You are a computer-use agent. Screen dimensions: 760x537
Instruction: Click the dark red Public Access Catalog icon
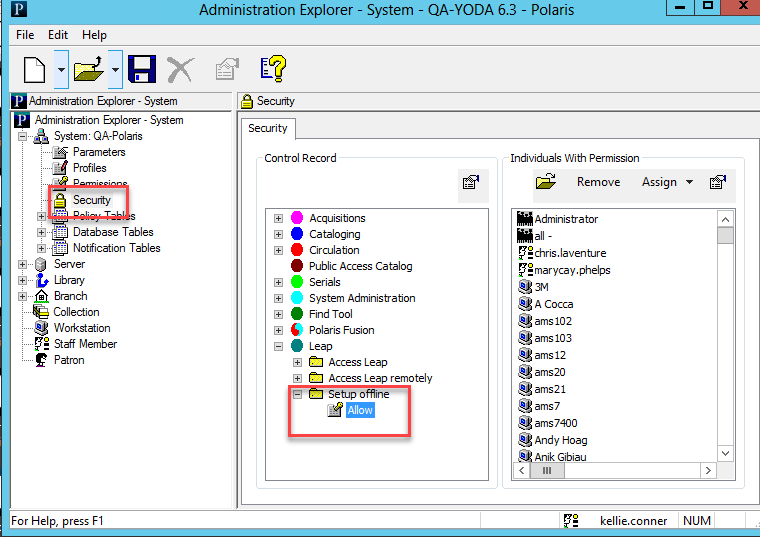click(x=297, y=266)
